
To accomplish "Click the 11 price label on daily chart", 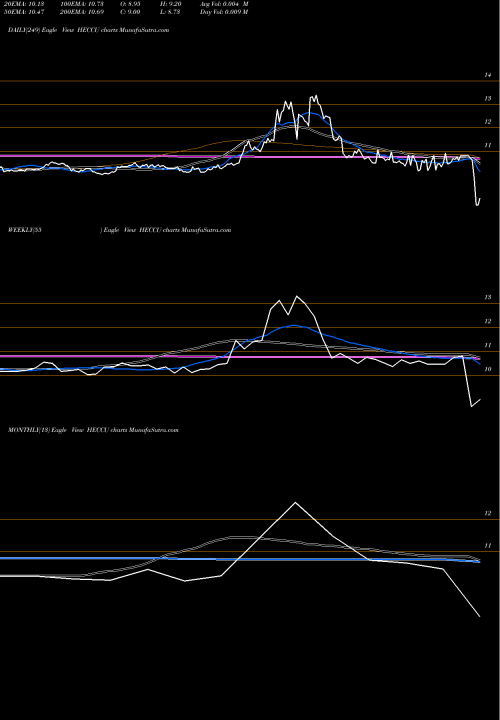I will 488,145.
